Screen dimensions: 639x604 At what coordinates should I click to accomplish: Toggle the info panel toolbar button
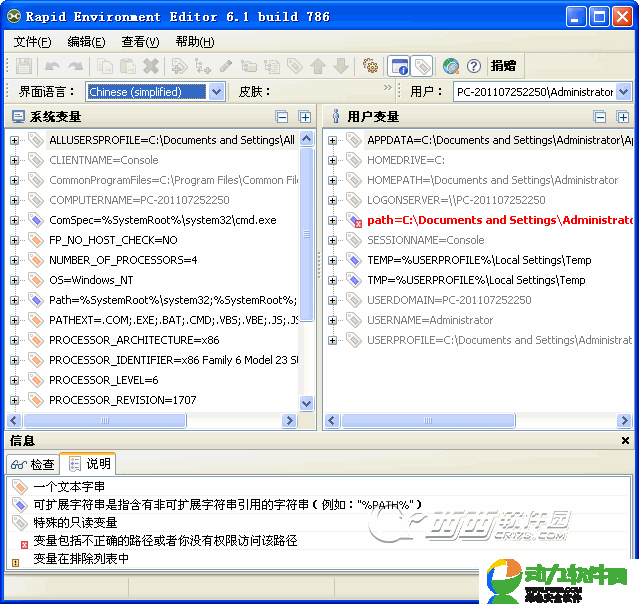click(x=398, y=66)
